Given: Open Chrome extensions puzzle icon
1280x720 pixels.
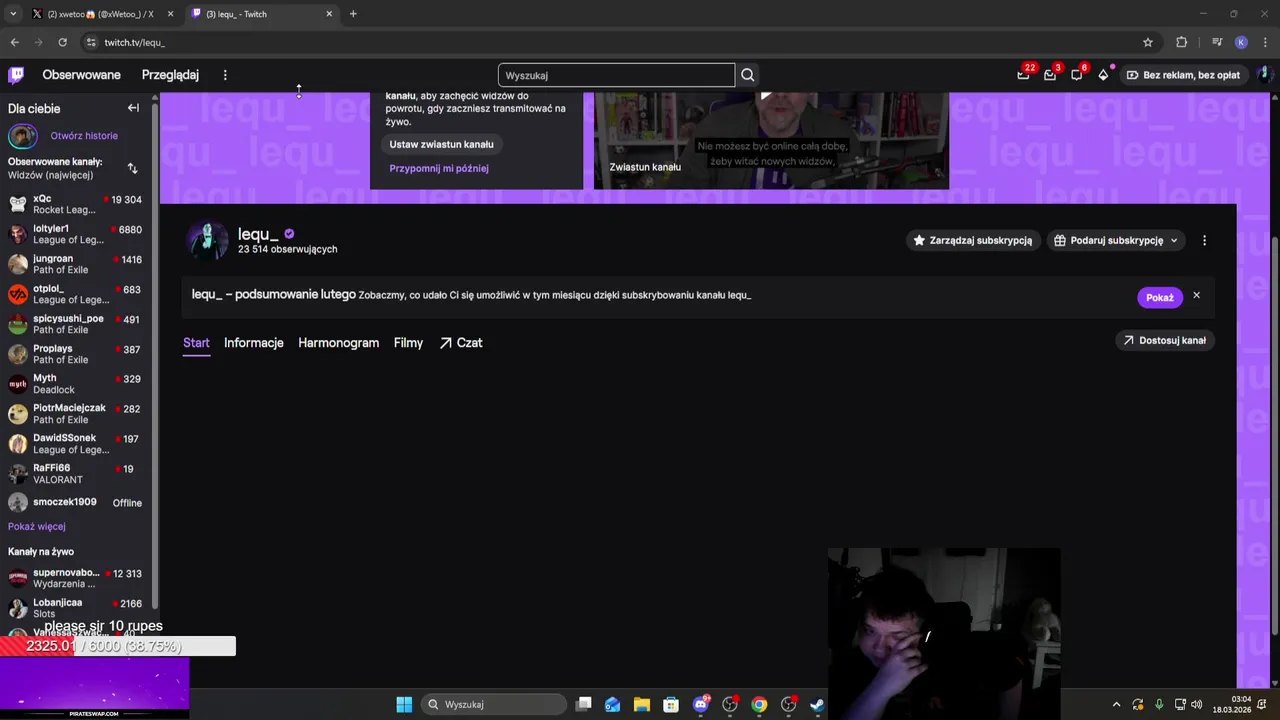Looking at the screenshot, I should point(1182,42).
